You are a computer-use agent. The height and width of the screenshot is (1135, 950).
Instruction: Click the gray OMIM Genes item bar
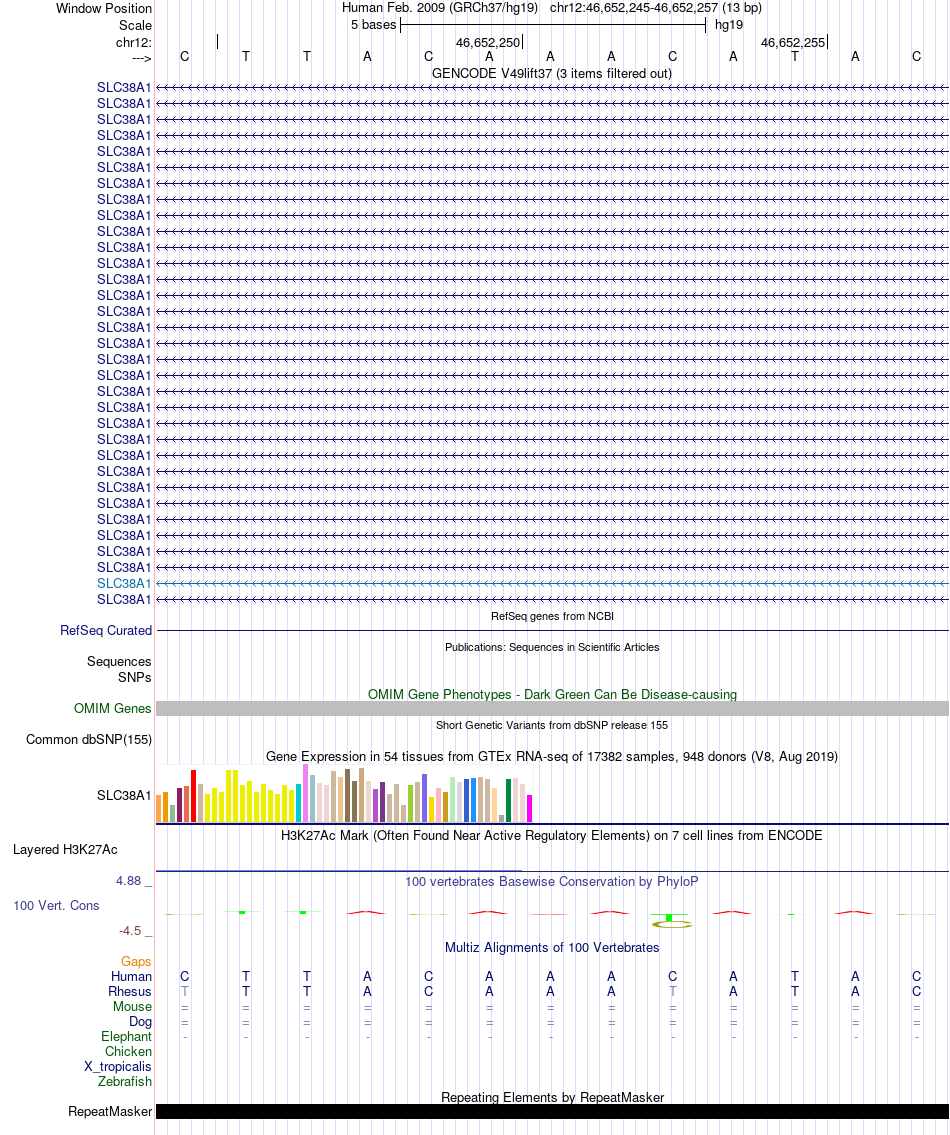tap(552, 709)
